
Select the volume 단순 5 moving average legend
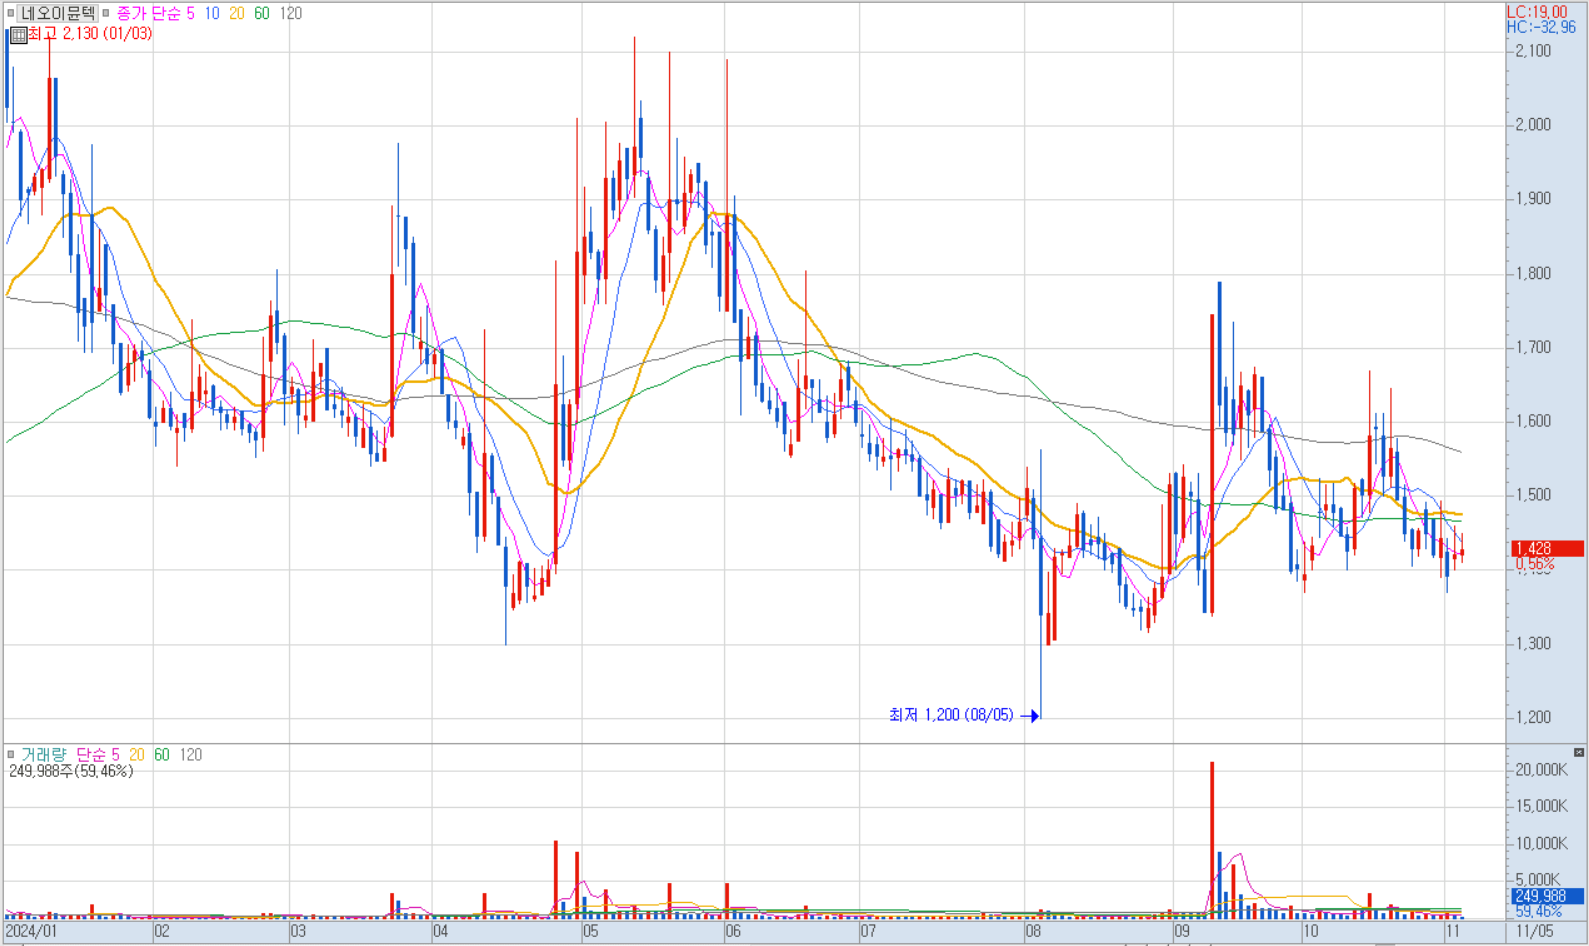pyautogui.click(x=98, y=755)
